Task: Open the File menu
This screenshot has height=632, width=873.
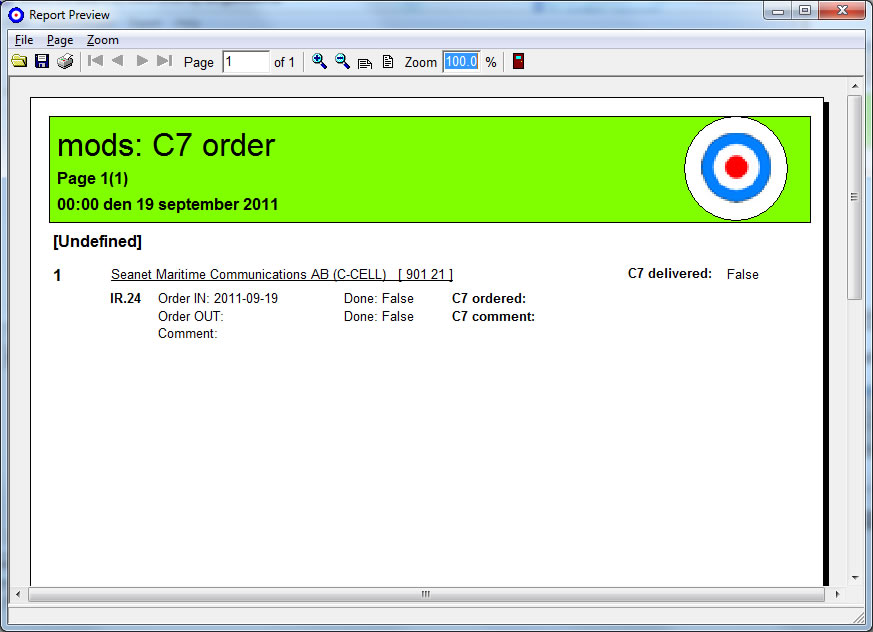Action: (x=24, y=40)
